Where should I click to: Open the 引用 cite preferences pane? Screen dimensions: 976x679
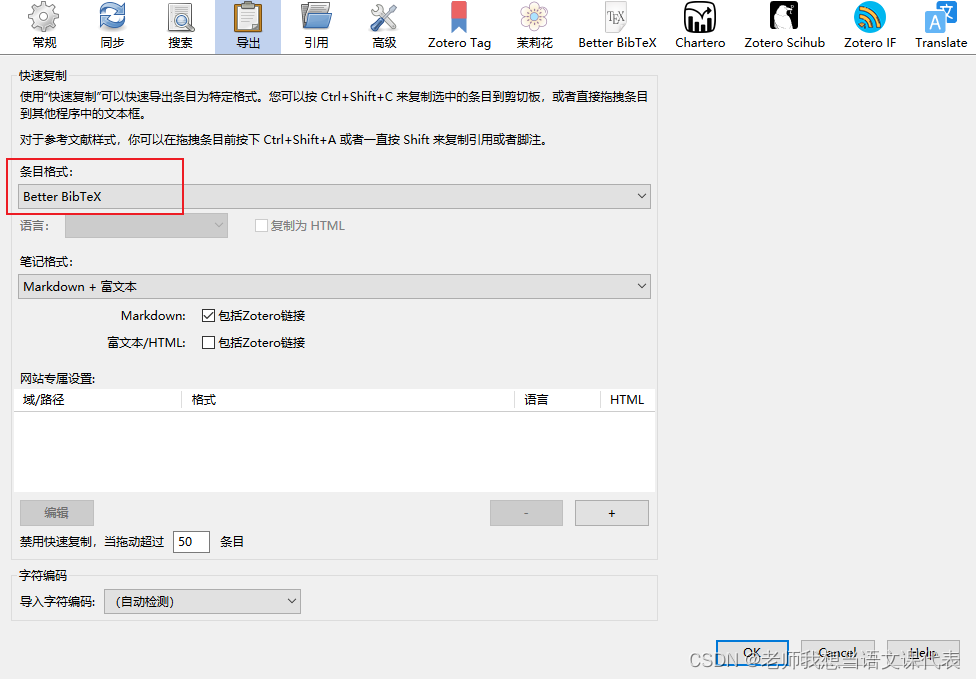[316, 27]
